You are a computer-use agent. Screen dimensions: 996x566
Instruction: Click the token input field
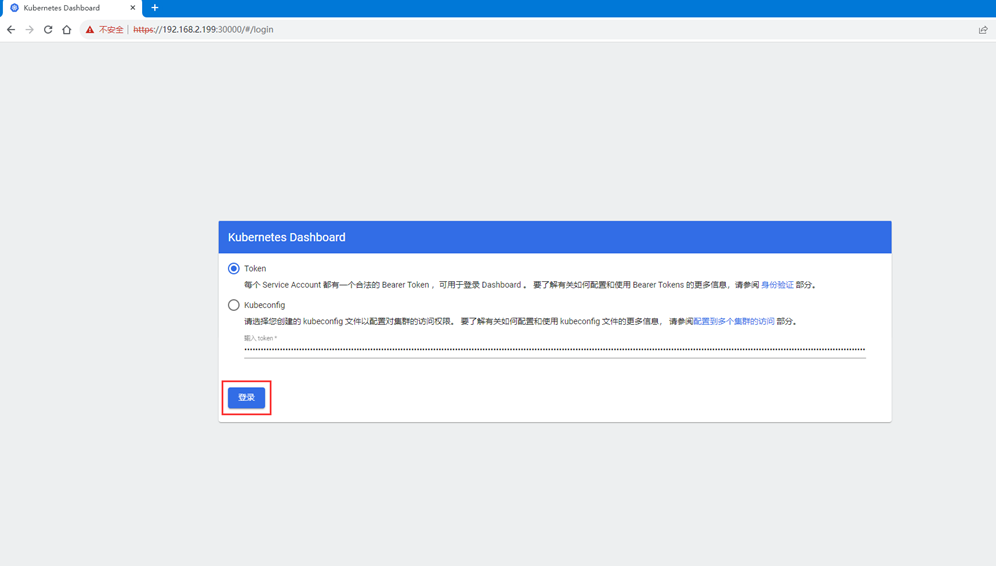coord(555,349)
